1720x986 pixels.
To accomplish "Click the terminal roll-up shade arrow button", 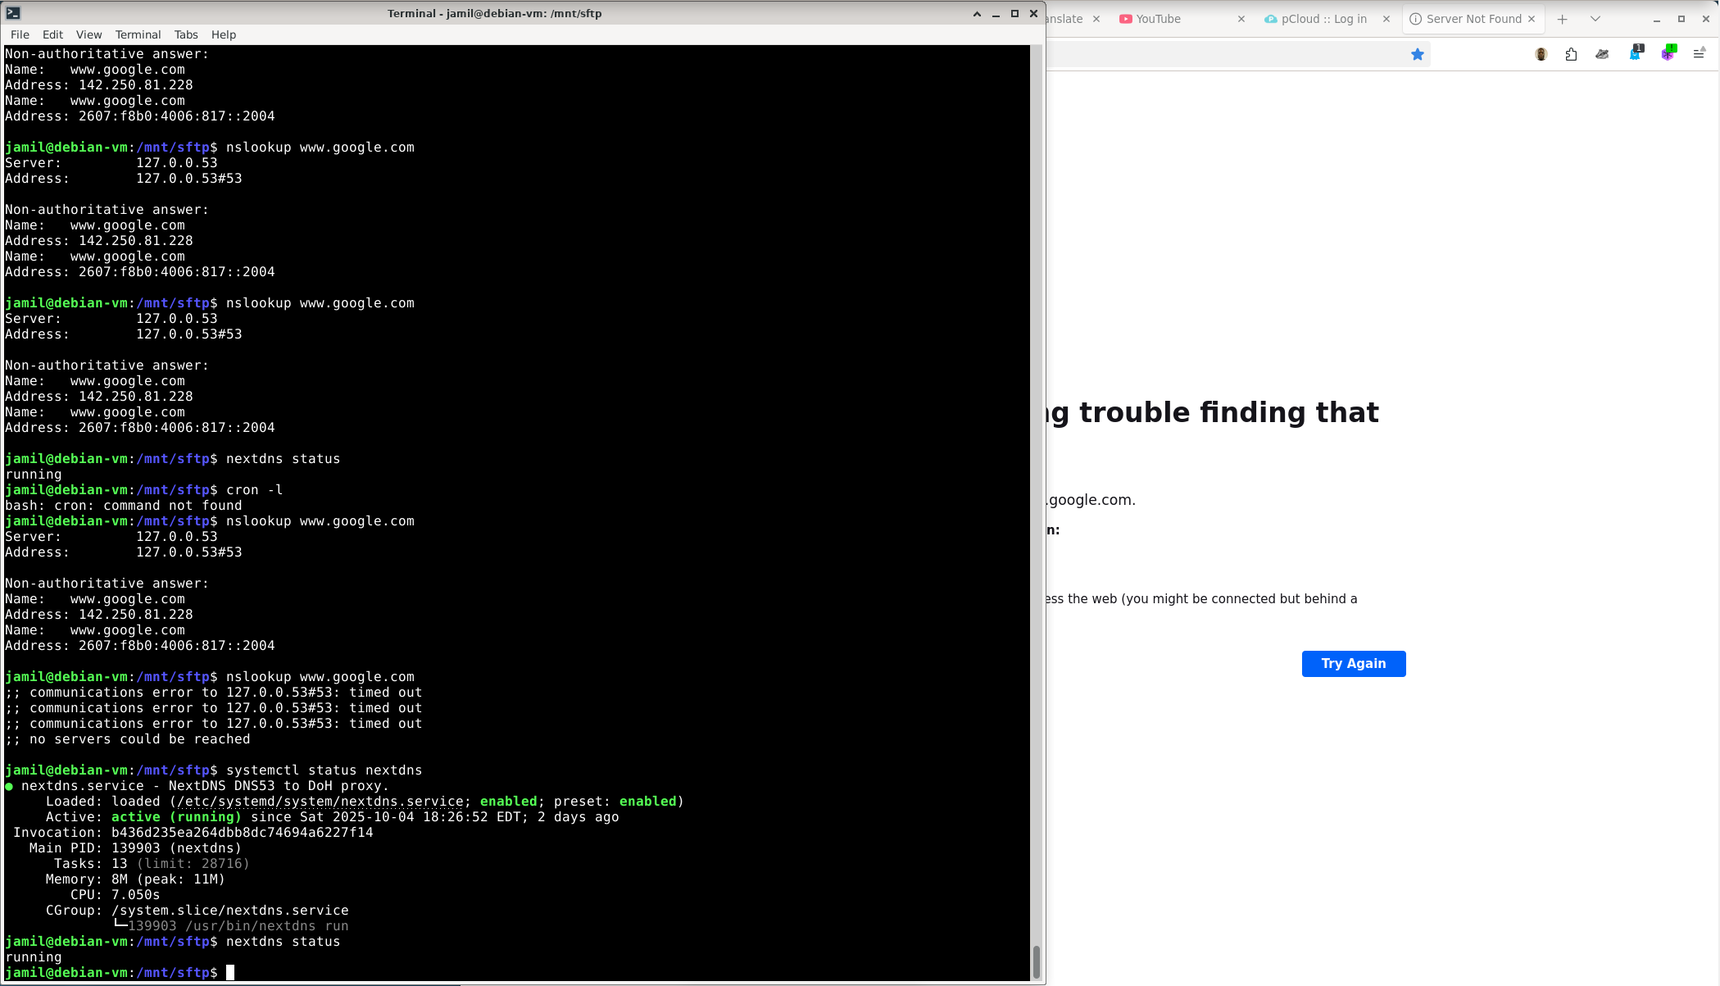I will (x=977, y=13).
